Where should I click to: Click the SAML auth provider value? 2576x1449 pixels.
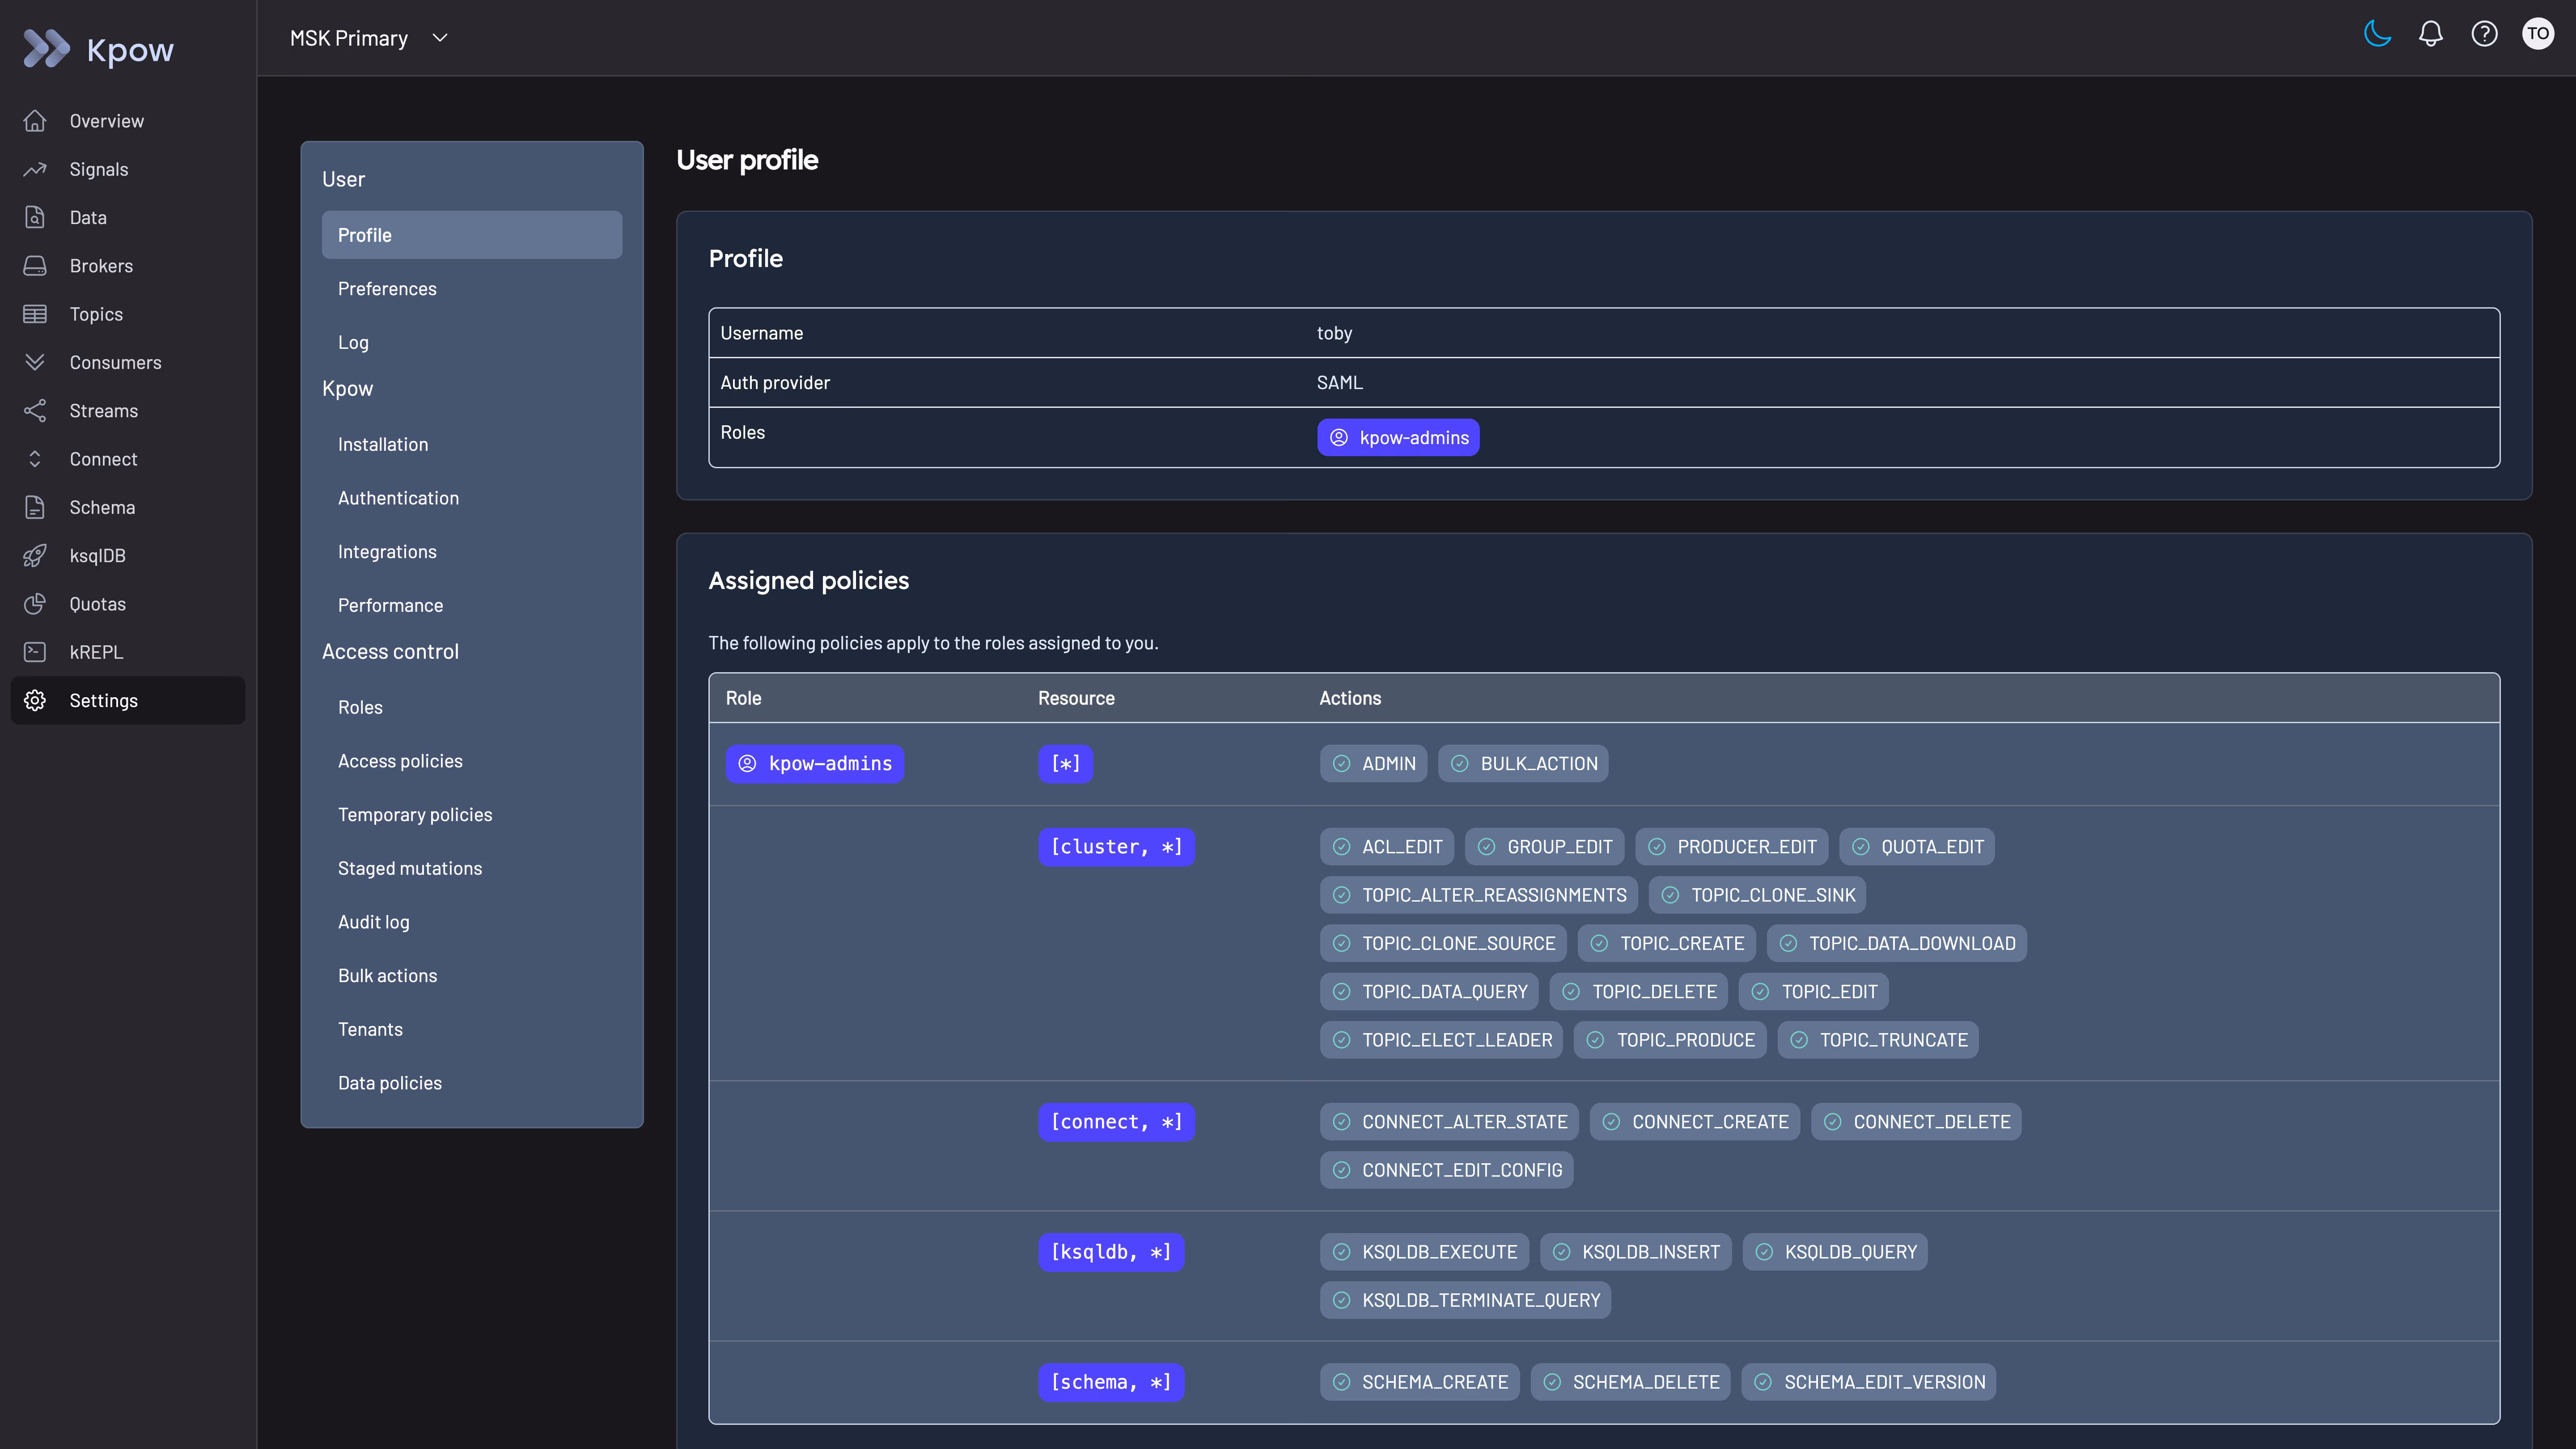1340,383
